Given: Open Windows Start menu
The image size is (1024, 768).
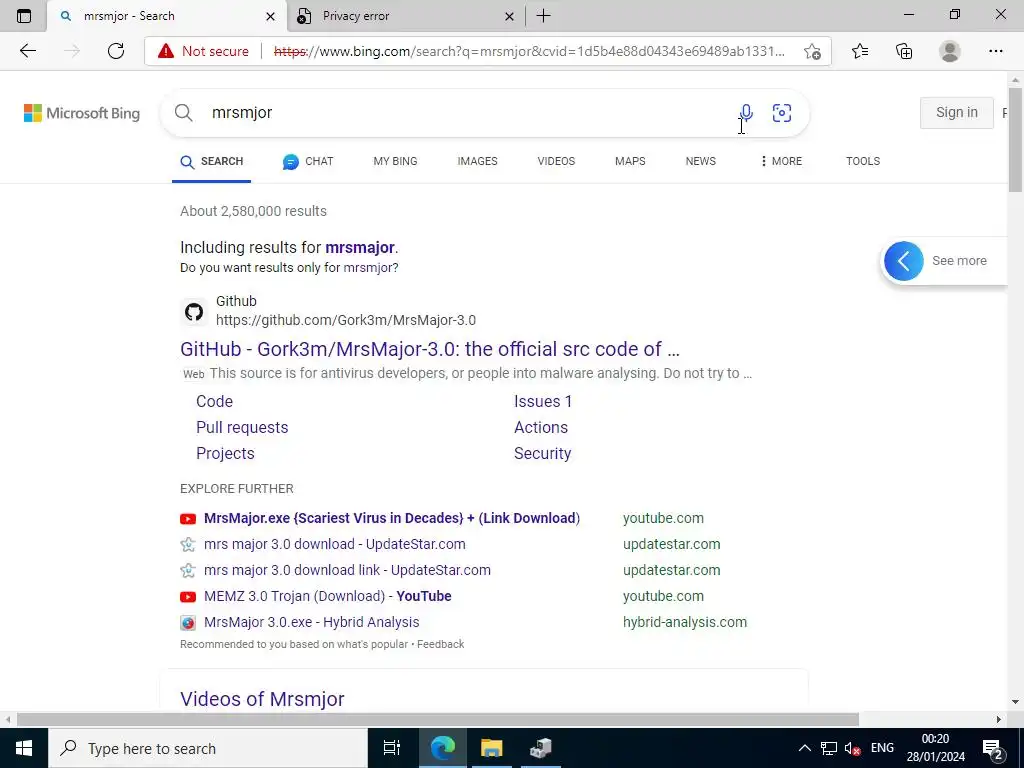Looking at the screenshot, I should 24,748.
